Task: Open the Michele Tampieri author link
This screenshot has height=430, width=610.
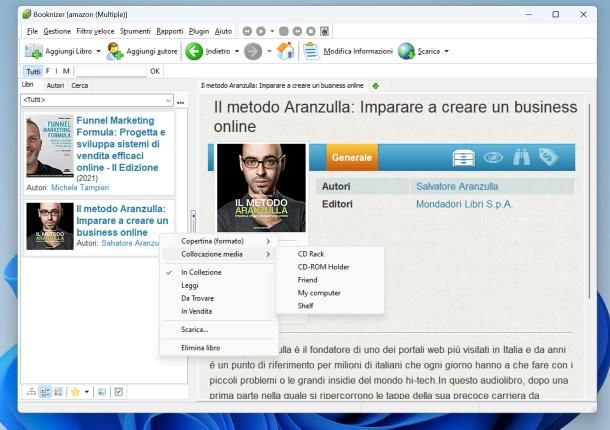Action: point(80,188)
